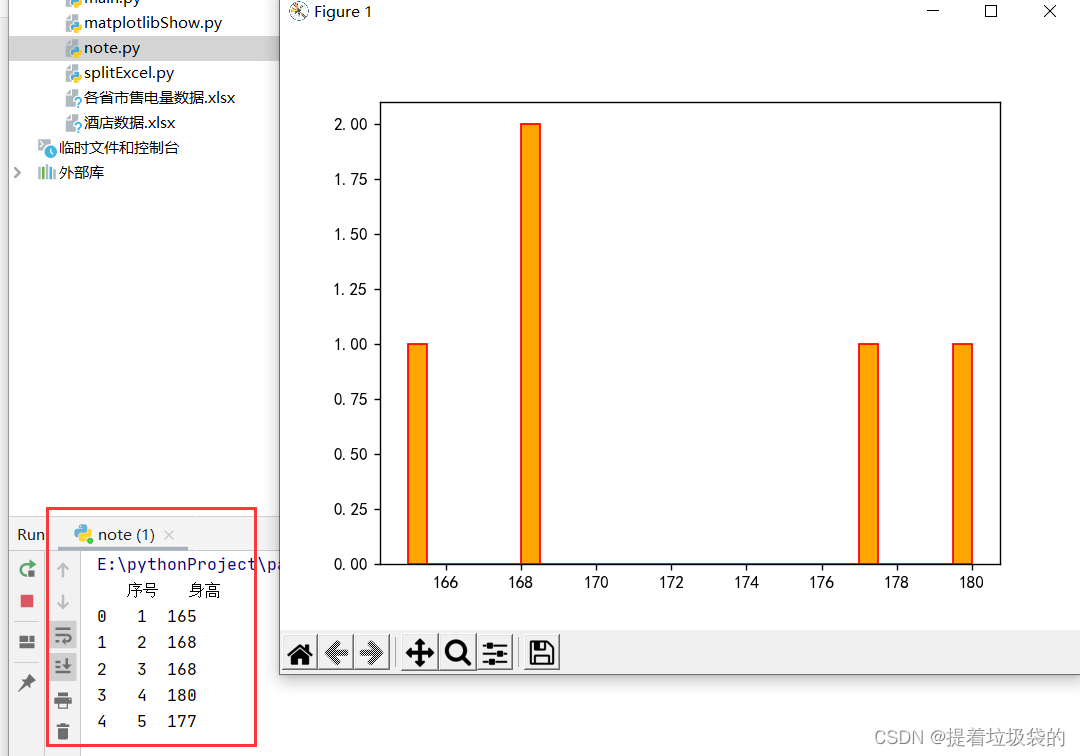Expand the 外部库 tree node
Viewport: 1080px width, 756px height.
[18, 172]
